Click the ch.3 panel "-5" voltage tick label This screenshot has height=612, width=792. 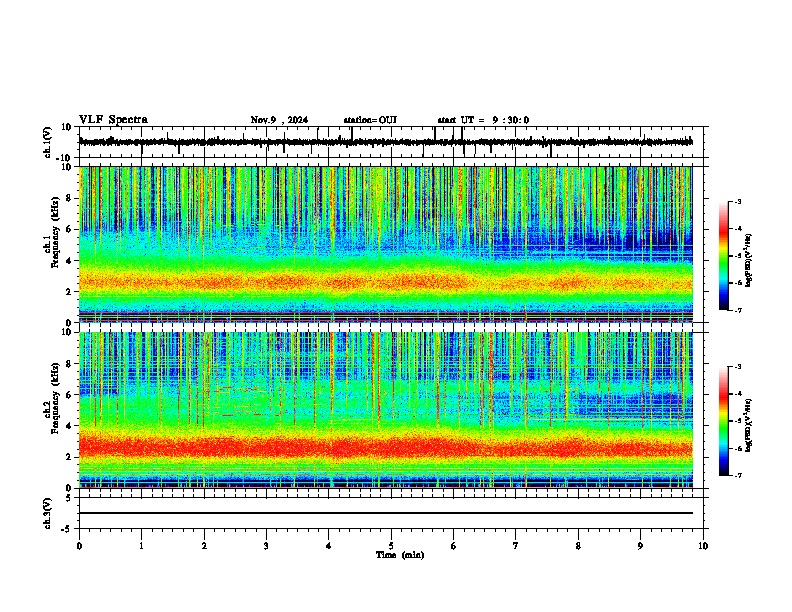[x=67, y=529]
